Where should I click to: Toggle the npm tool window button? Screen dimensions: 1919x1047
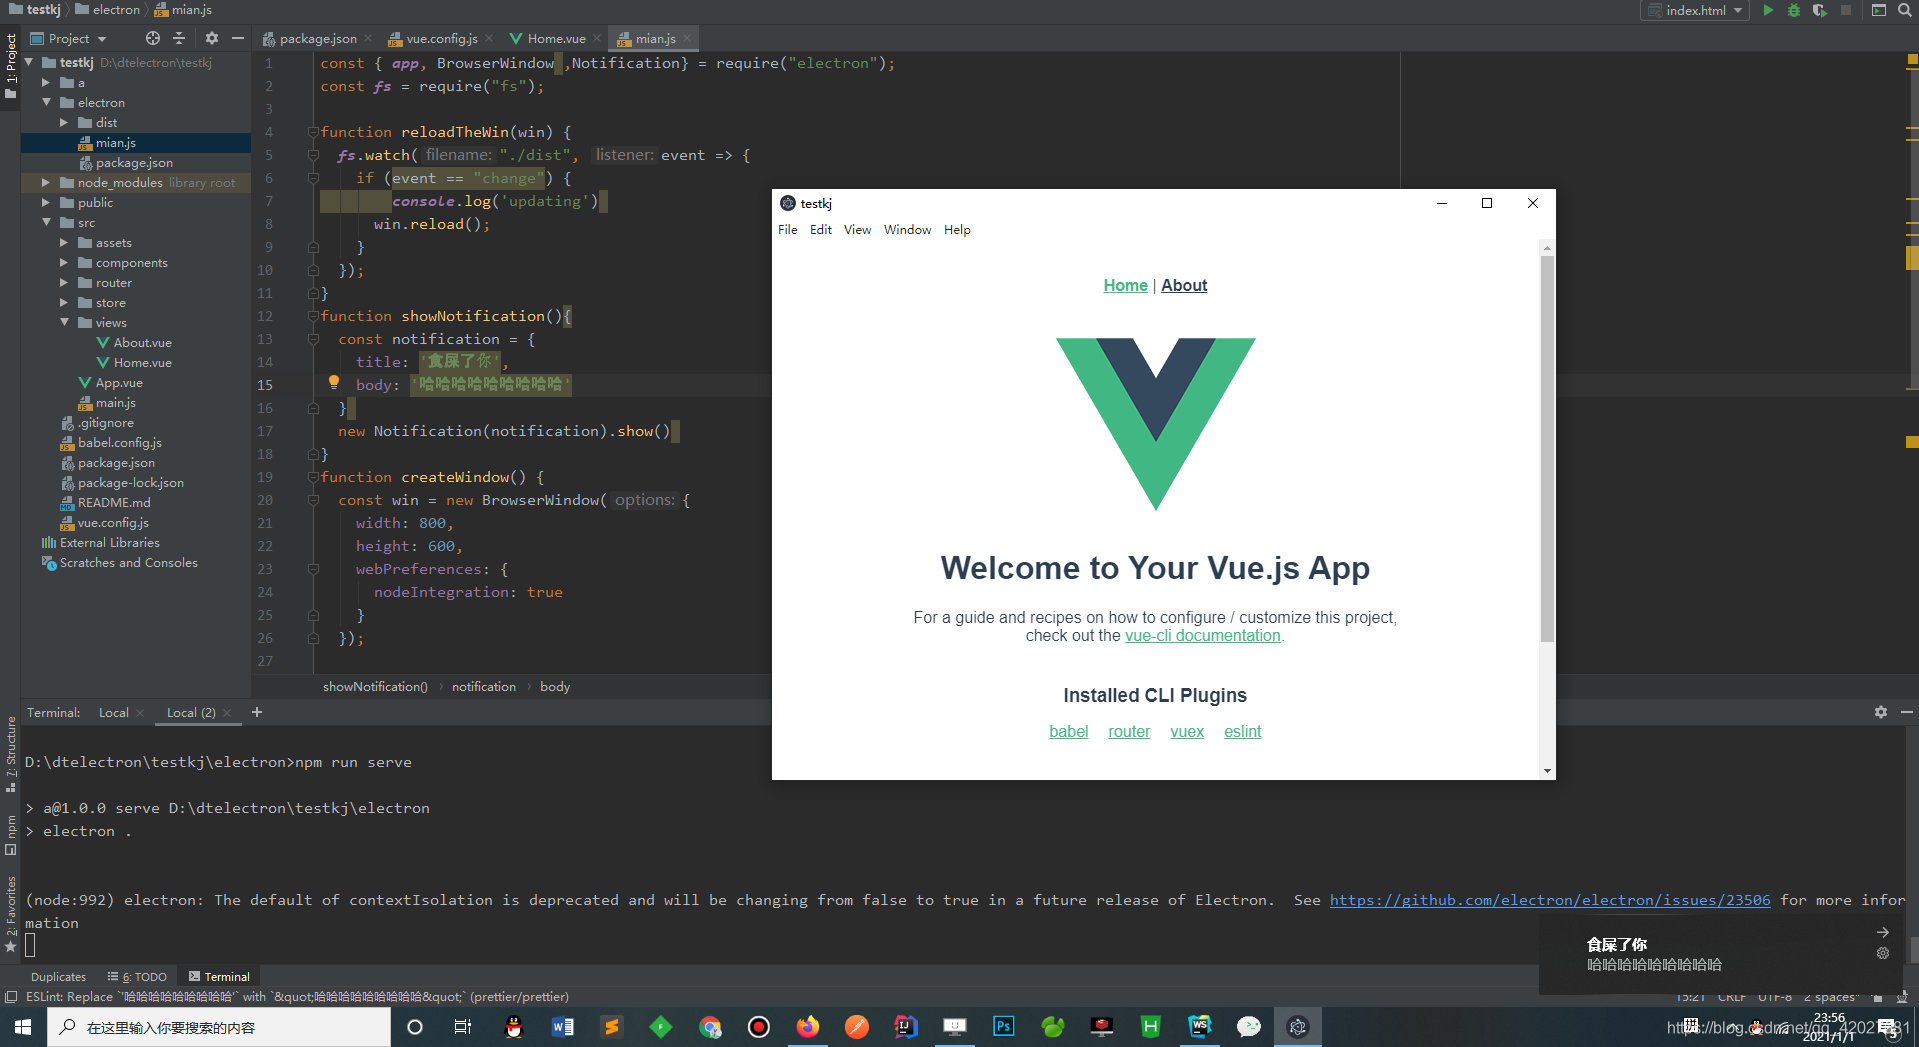coord(11,835)
